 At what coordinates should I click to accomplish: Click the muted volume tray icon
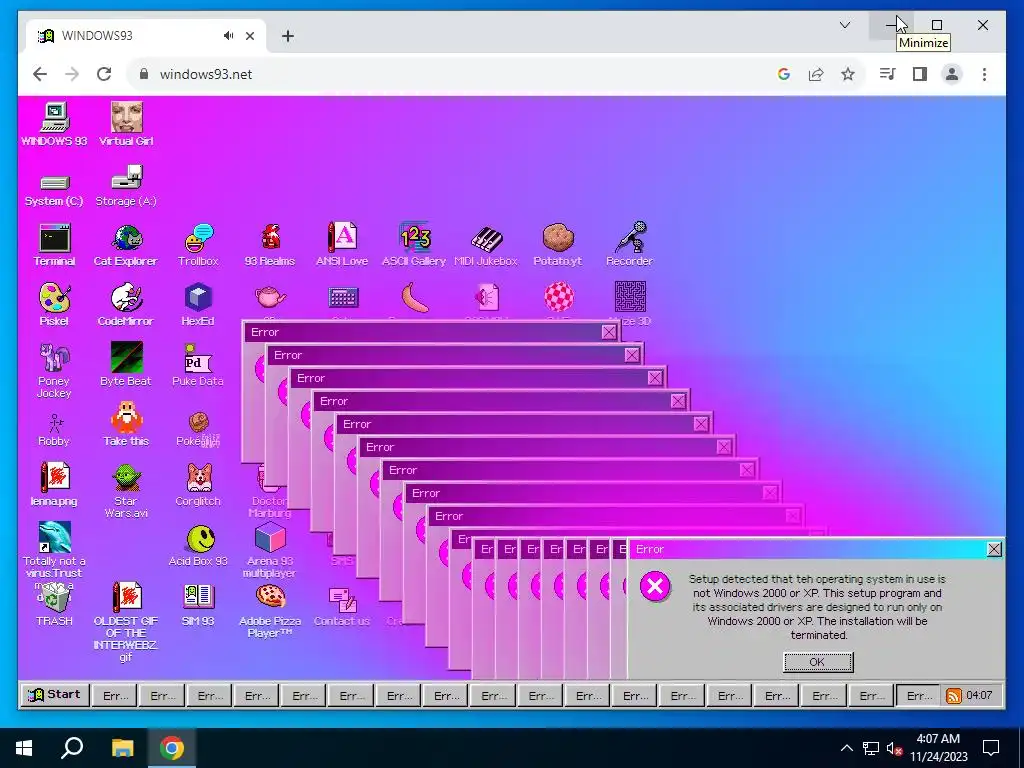(894, 748)
